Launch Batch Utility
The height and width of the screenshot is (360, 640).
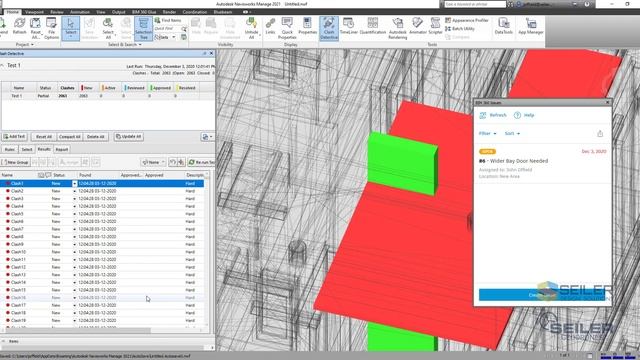coord(460,29)
